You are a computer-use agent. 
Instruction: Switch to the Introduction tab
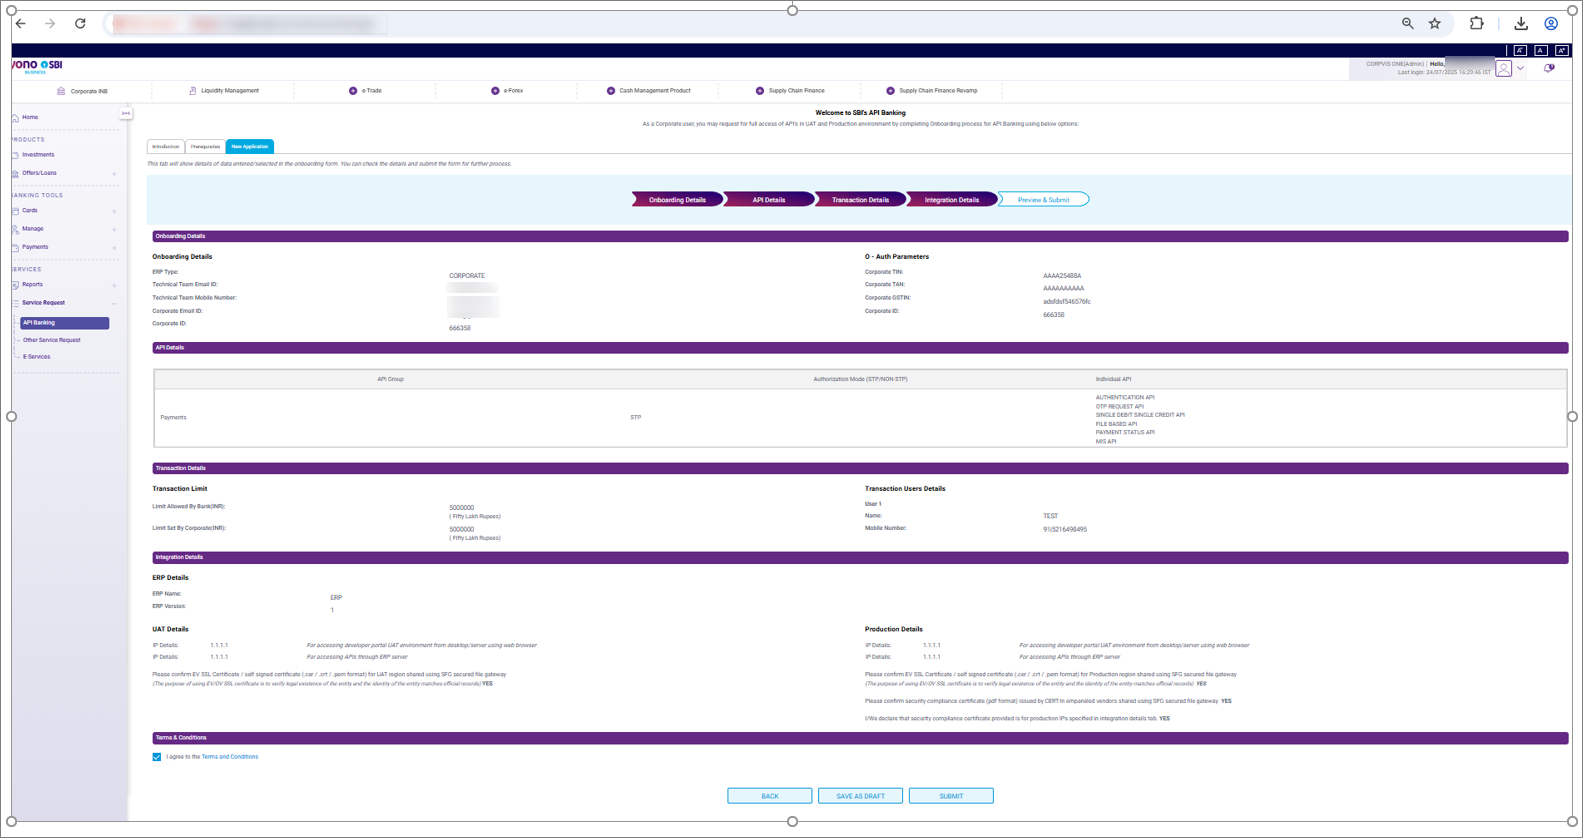[166, 147]
